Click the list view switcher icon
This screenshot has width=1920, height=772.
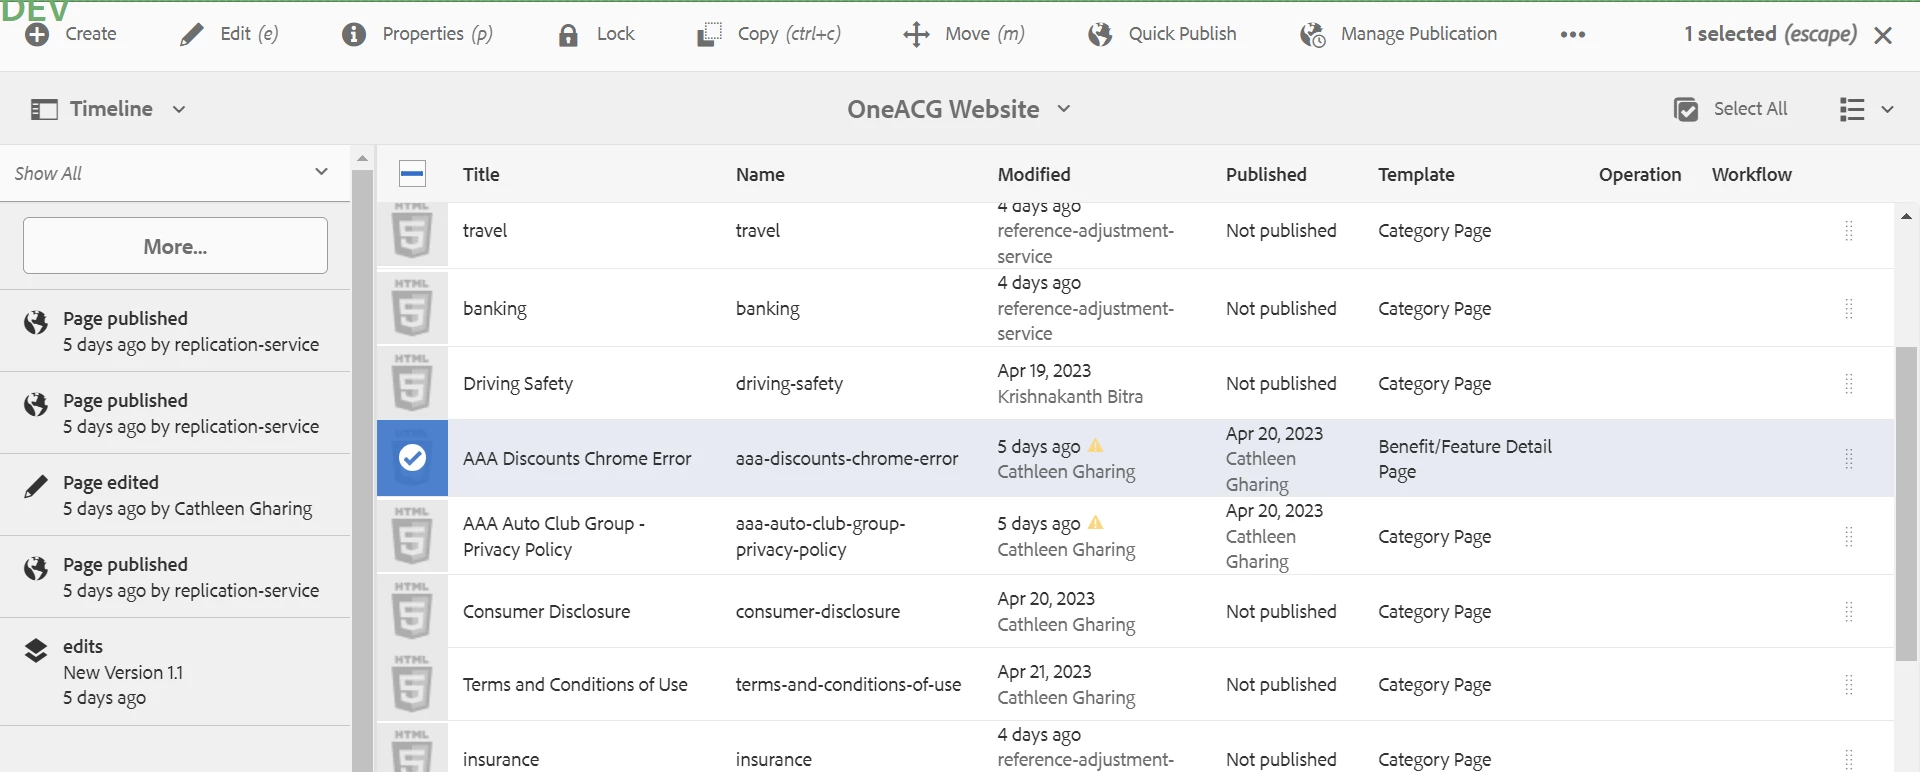1852,109
